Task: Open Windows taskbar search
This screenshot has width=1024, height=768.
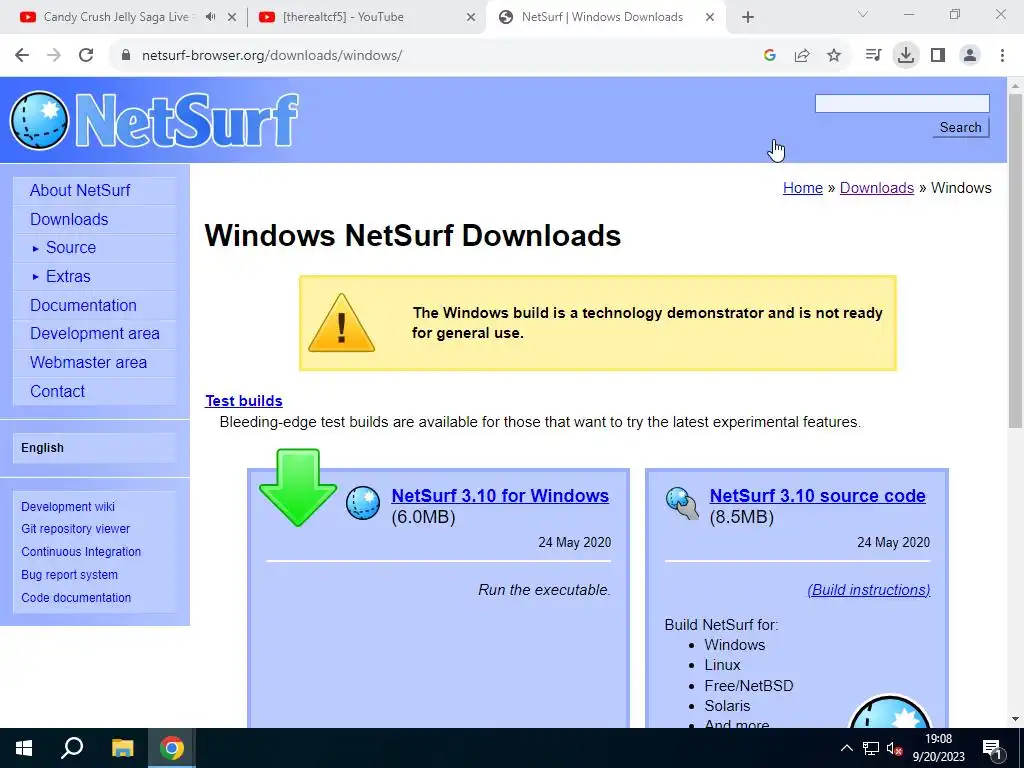Action: point(72,748)
